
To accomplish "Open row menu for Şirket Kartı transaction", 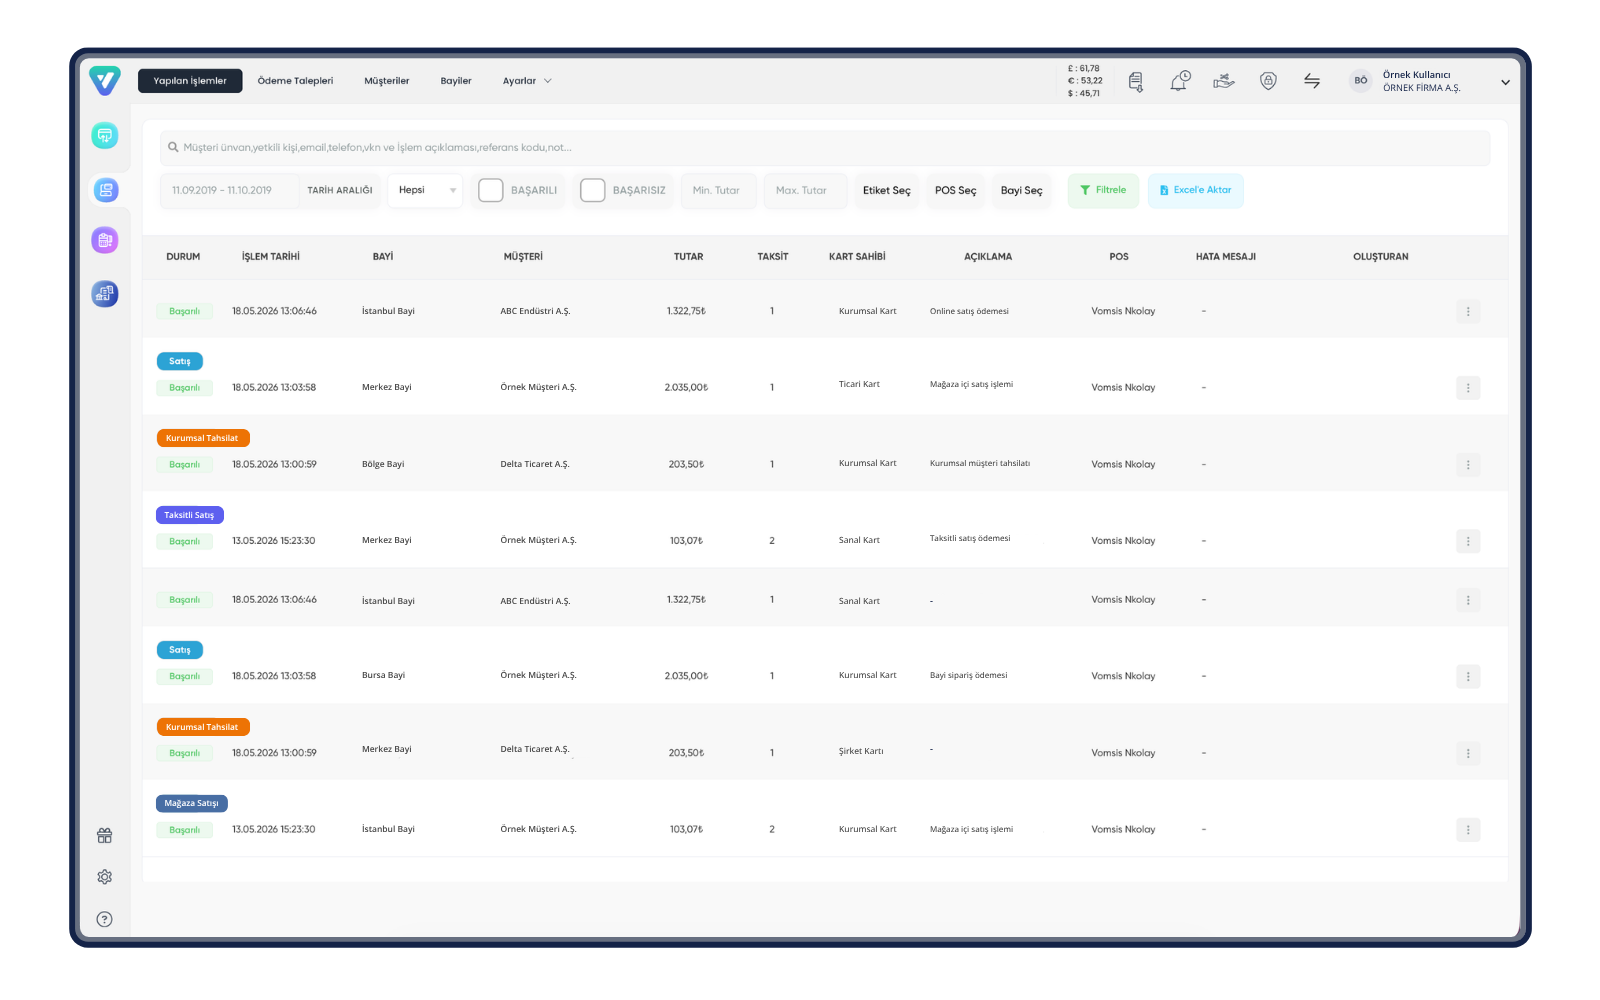I will point(1468,754).
